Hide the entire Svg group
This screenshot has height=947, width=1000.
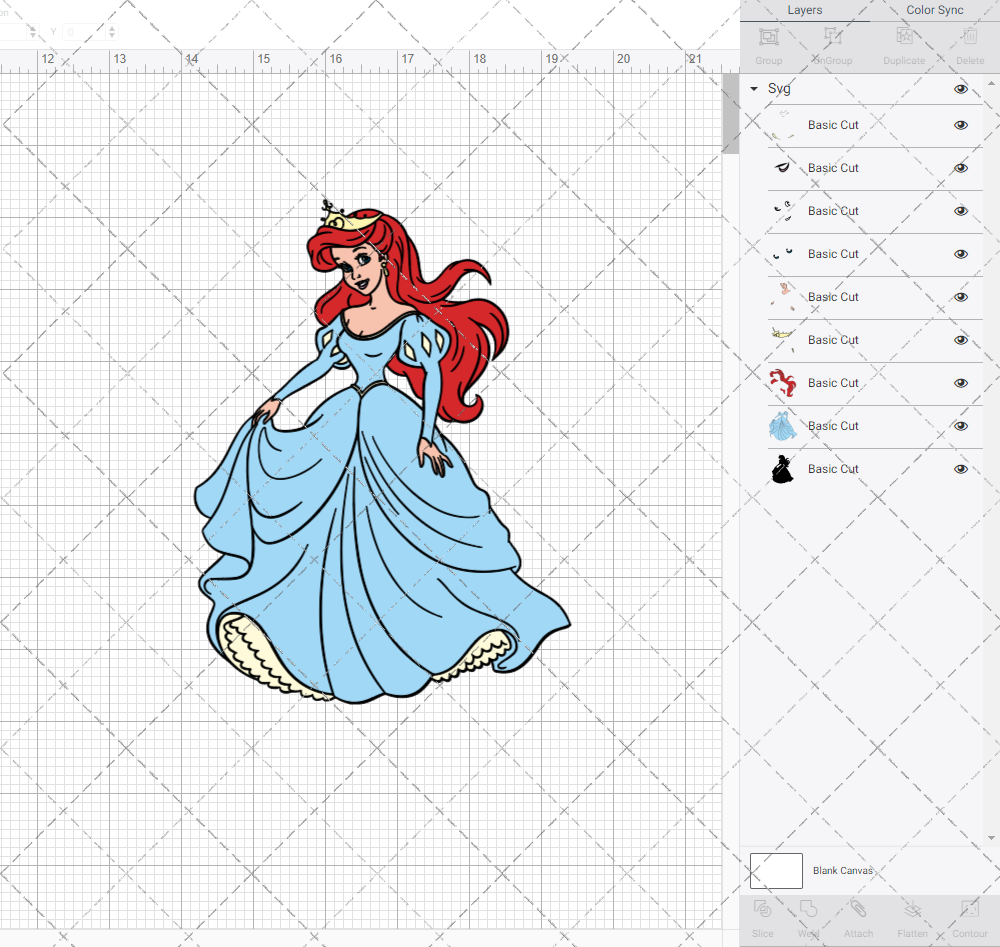961,89
